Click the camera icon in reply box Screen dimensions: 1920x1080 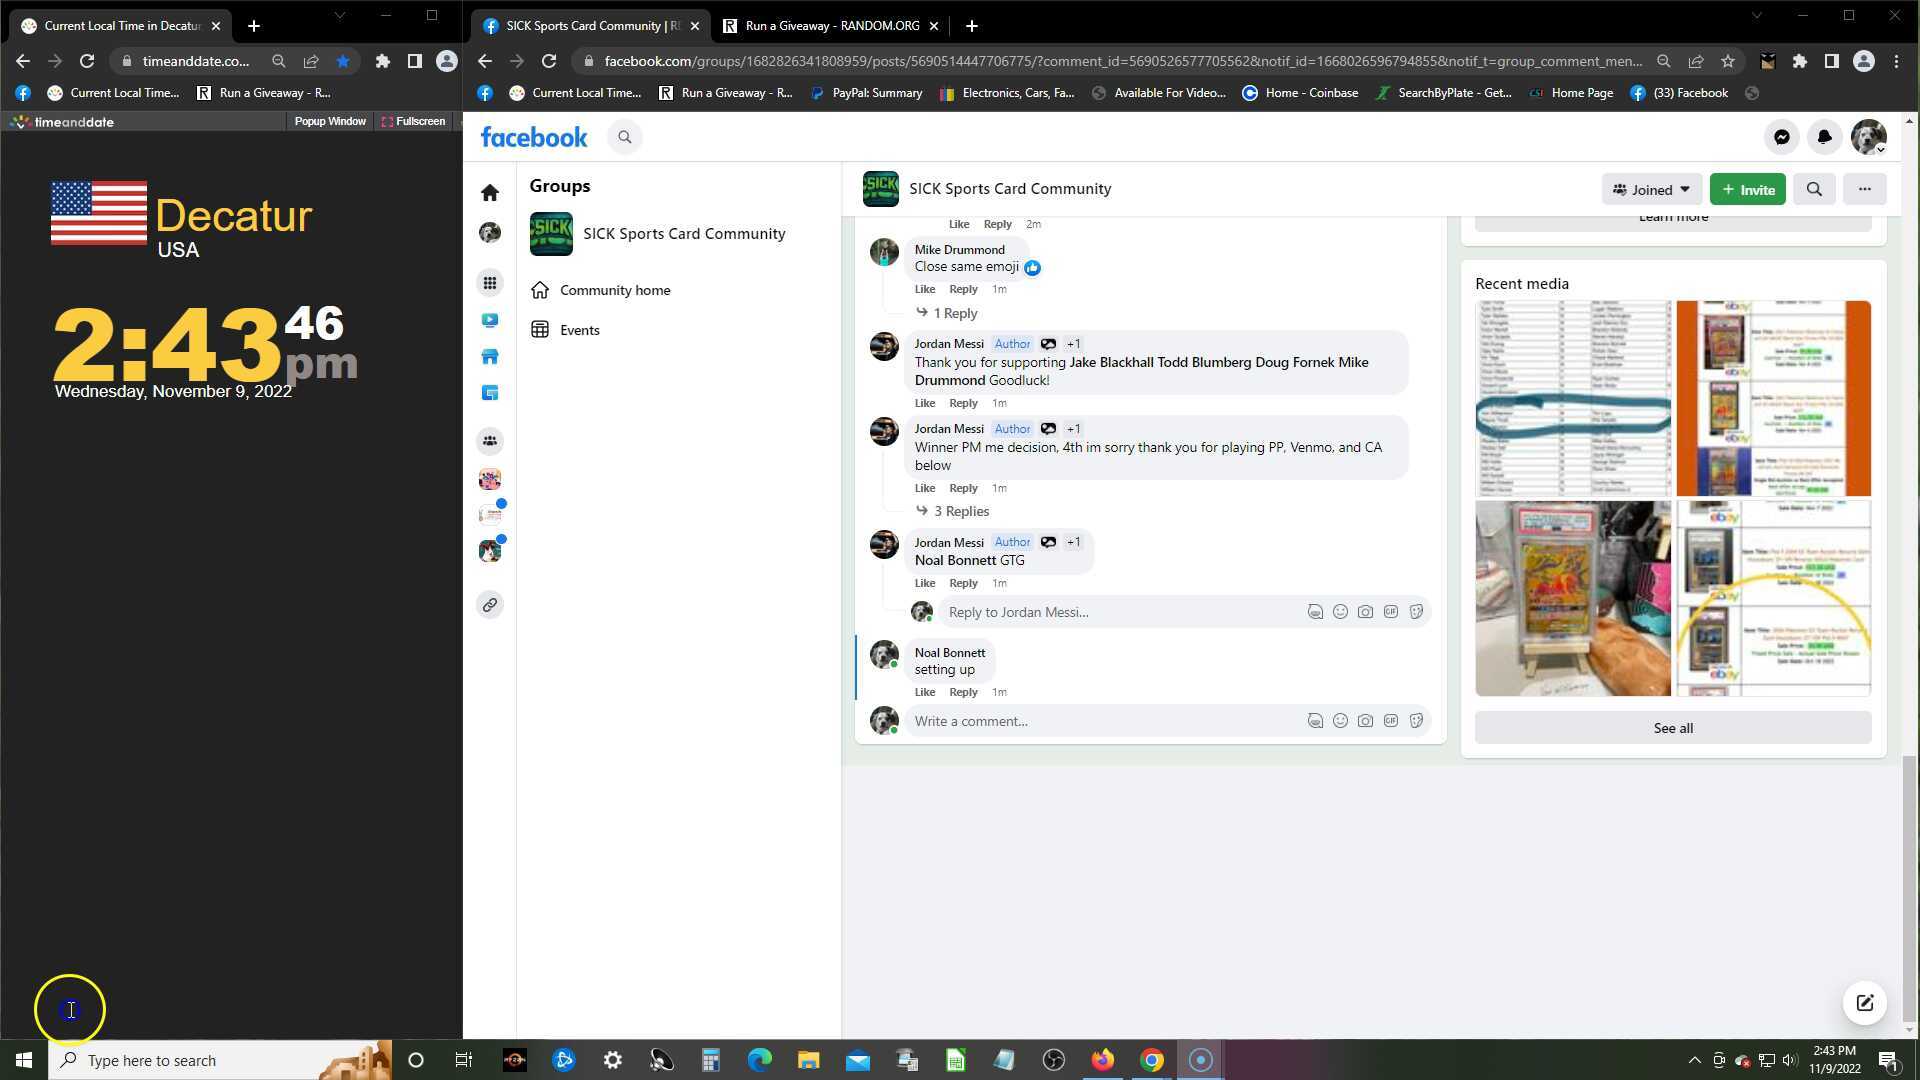coord(1365,612)
